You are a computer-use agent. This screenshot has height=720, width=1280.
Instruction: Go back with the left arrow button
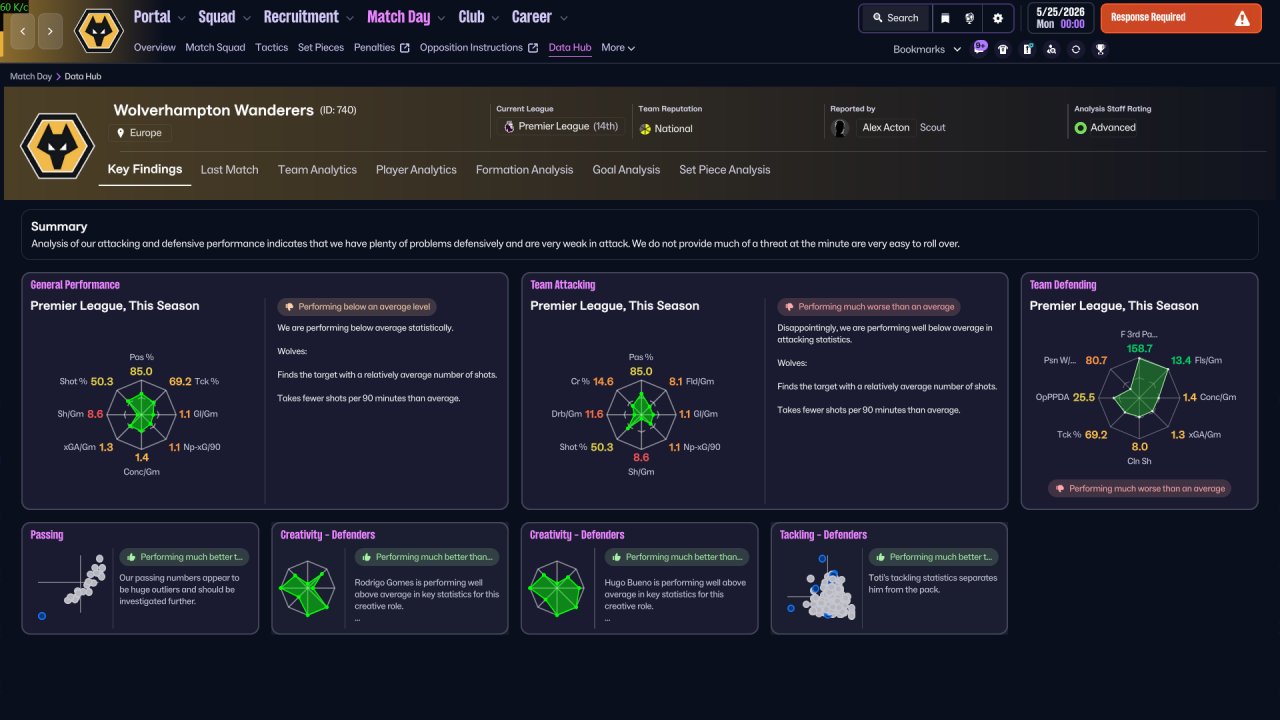(x=22, y=32)
